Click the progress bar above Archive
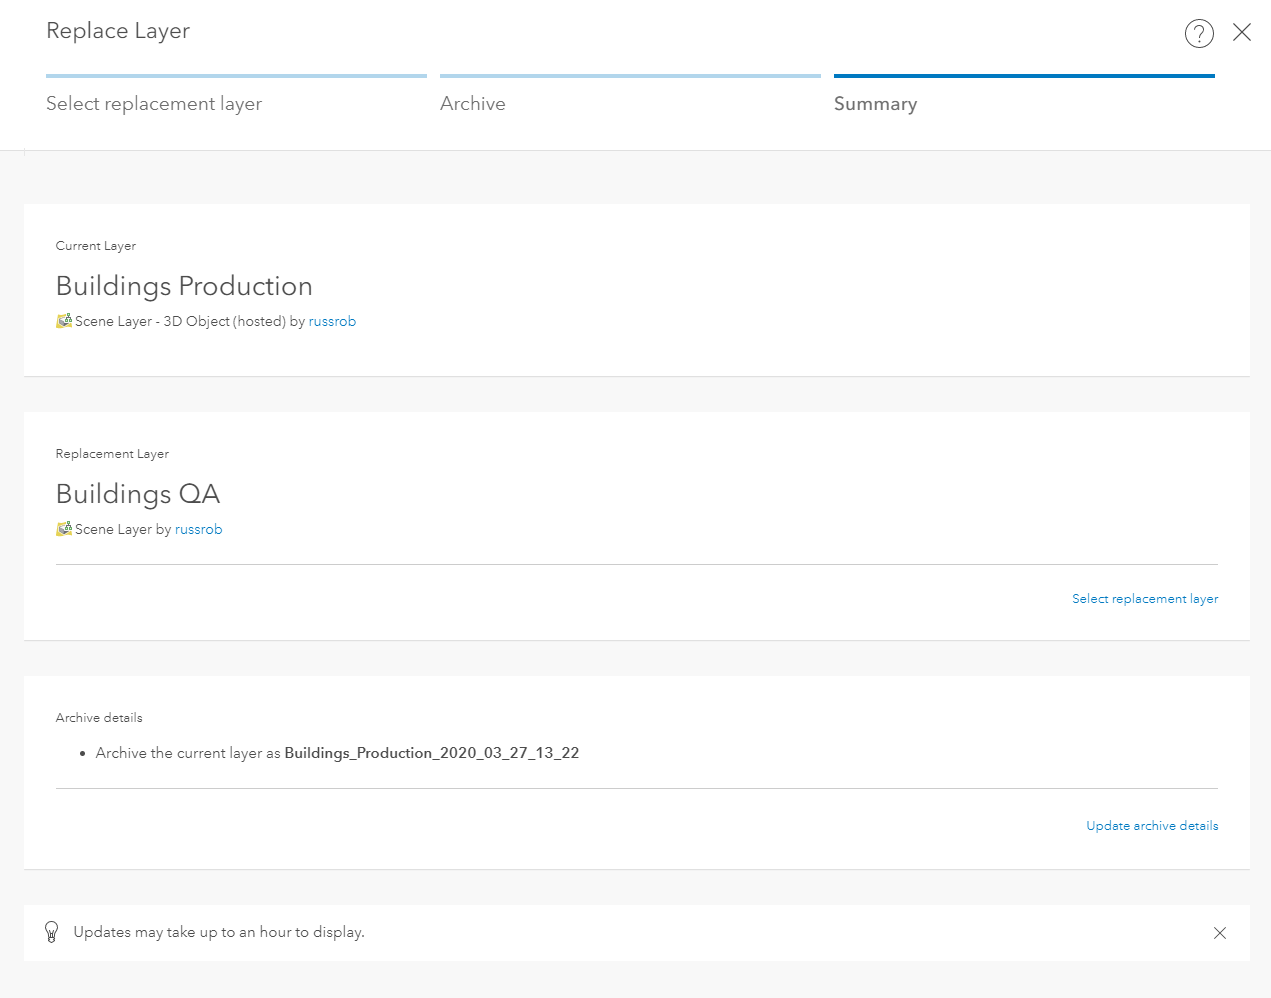The width and height of the screenshot is (1271, 998). pyautogui.click(x=630, y=76)
